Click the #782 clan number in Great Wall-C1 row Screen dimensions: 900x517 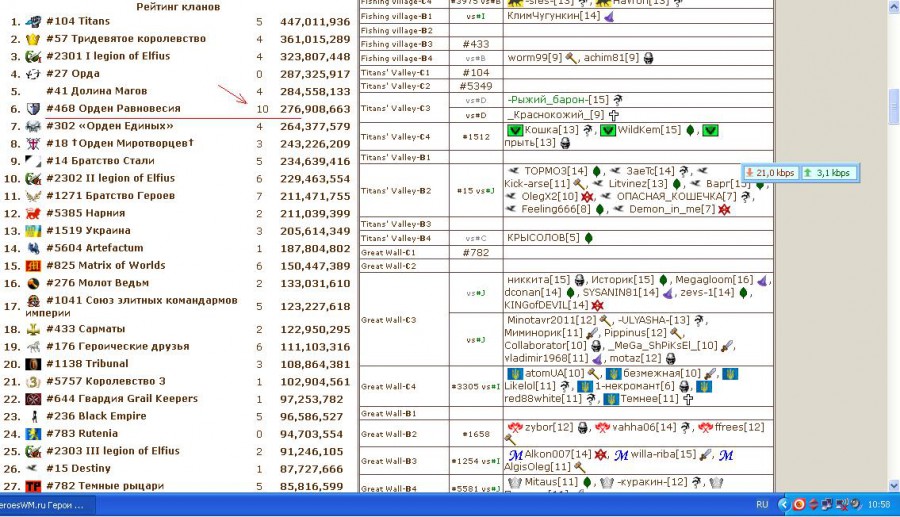[x=476, y=252]
